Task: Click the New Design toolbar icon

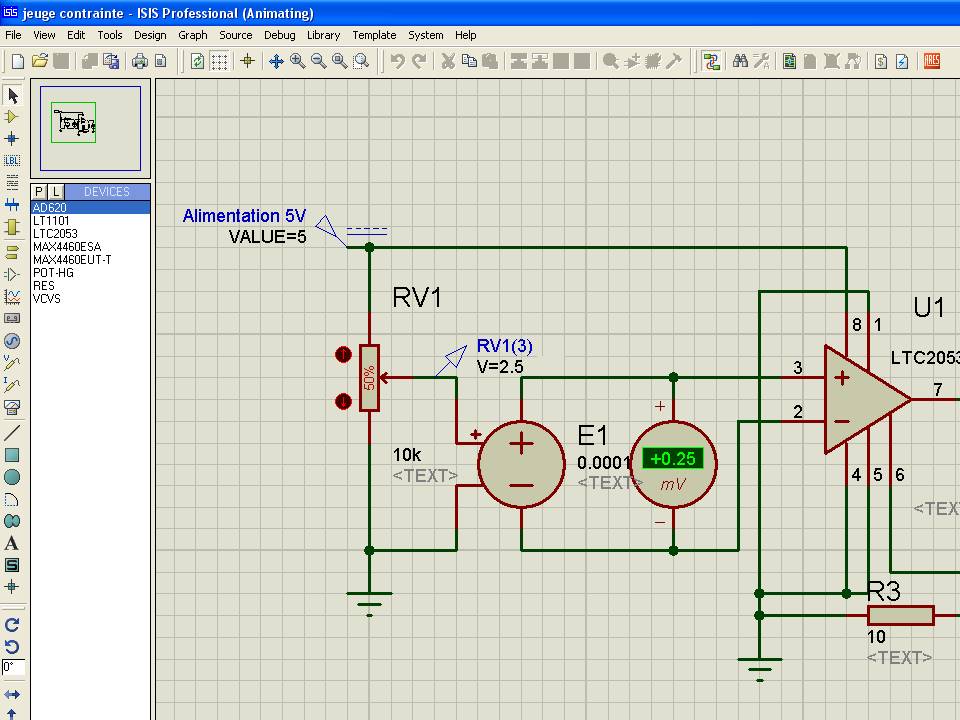Action: [18, 61]
